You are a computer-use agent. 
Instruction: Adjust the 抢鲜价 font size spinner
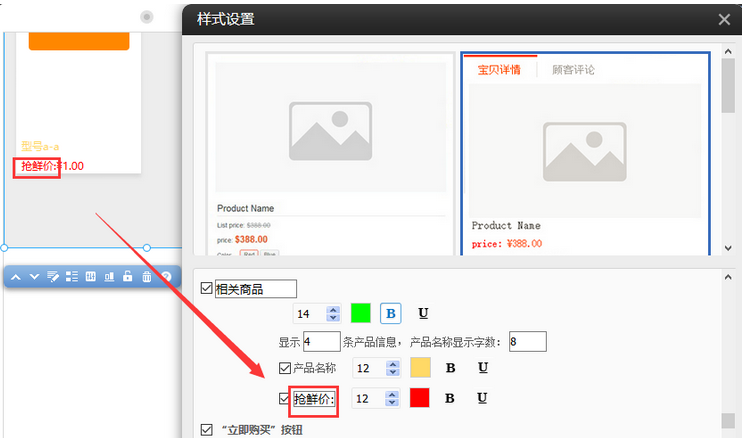(x=392, y=399)
